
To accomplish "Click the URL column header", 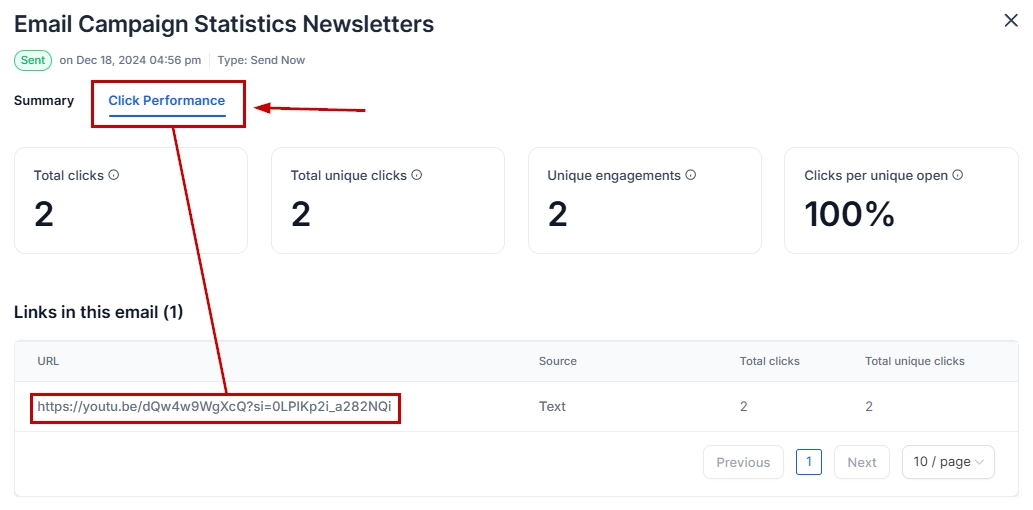I will 49,361.
